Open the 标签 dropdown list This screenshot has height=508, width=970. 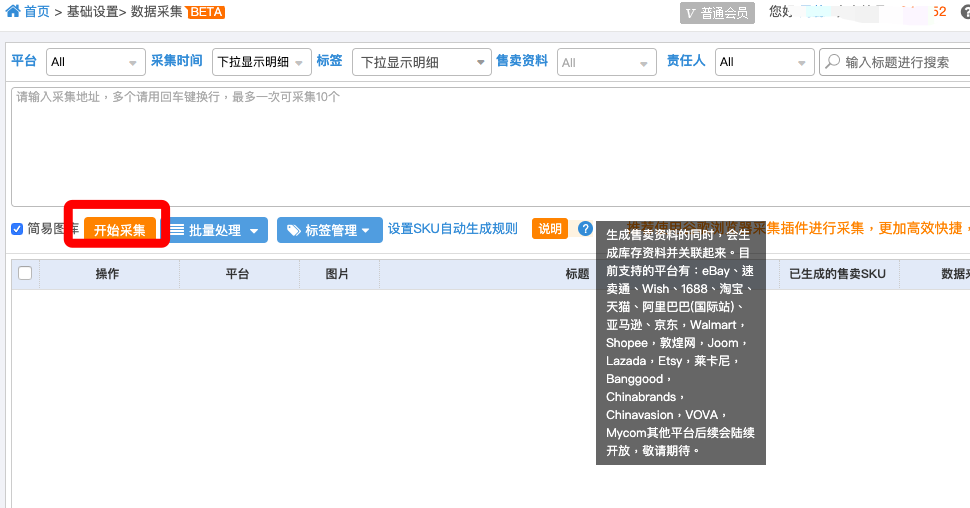(x=421, y=62)
